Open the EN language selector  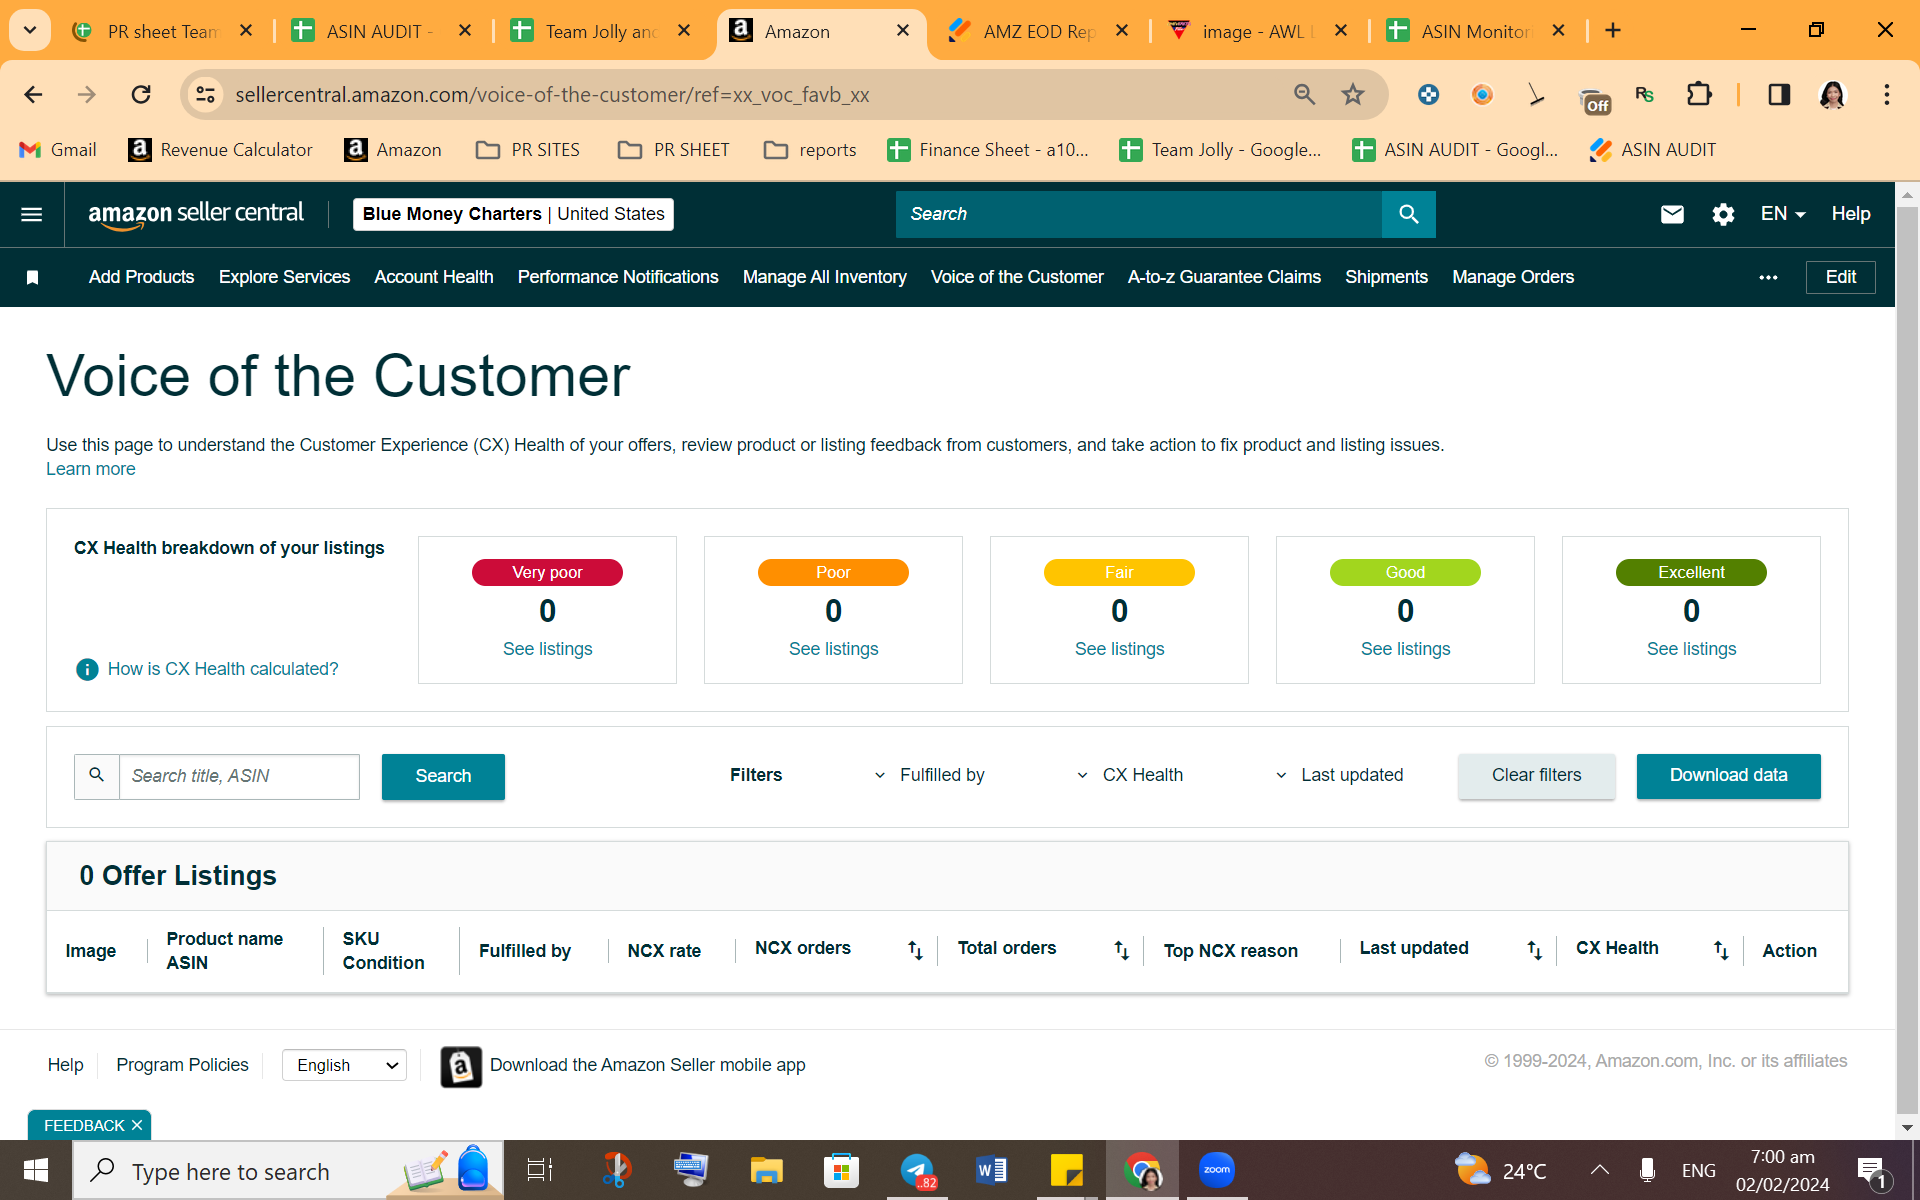pos(1783,214)
